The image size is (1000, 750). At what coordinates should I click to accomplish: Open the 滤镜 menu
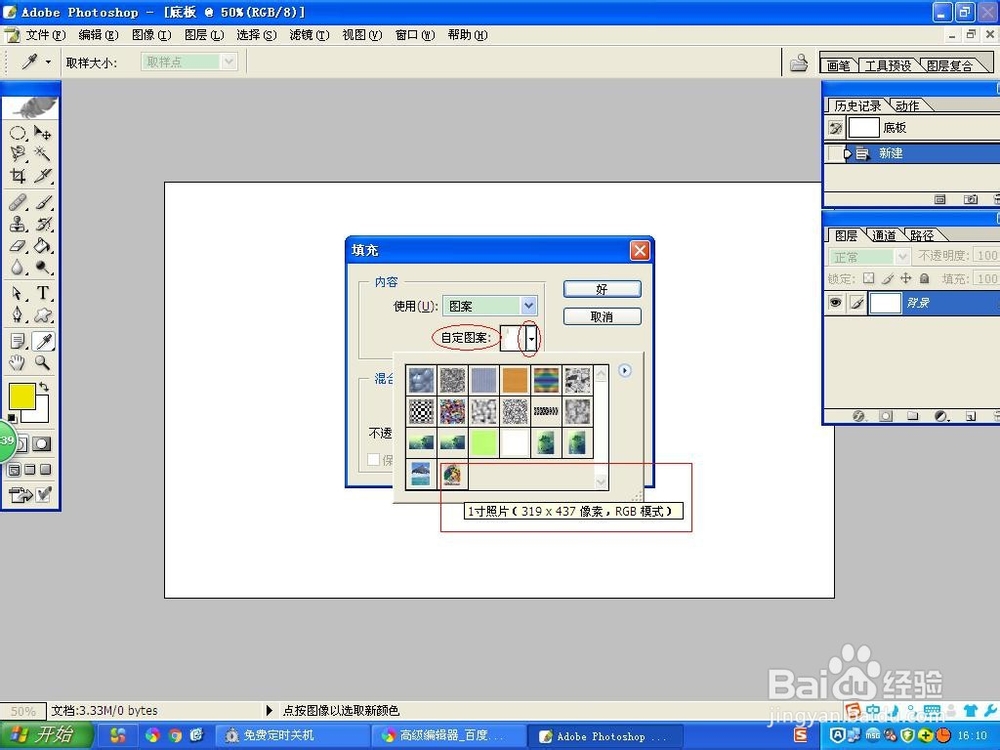coord(309,35)
